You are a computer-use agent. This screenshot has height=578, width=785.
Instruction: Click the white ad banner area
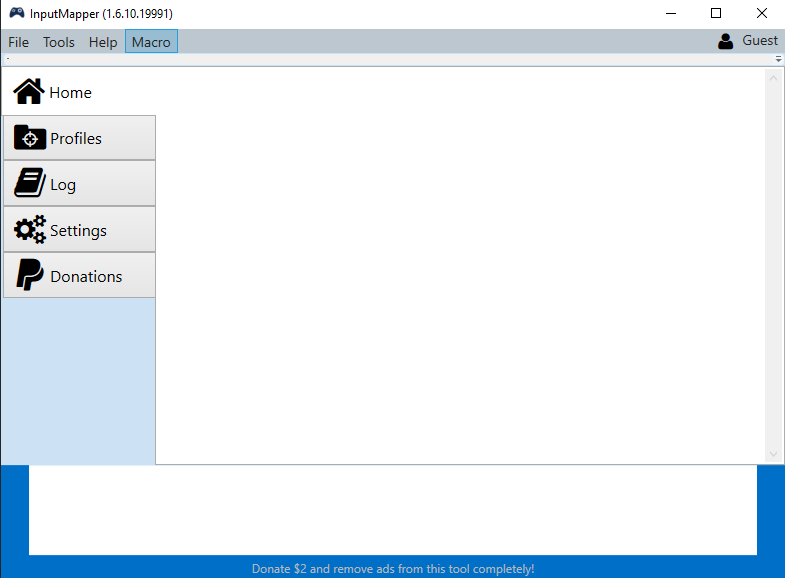[393, 509]
